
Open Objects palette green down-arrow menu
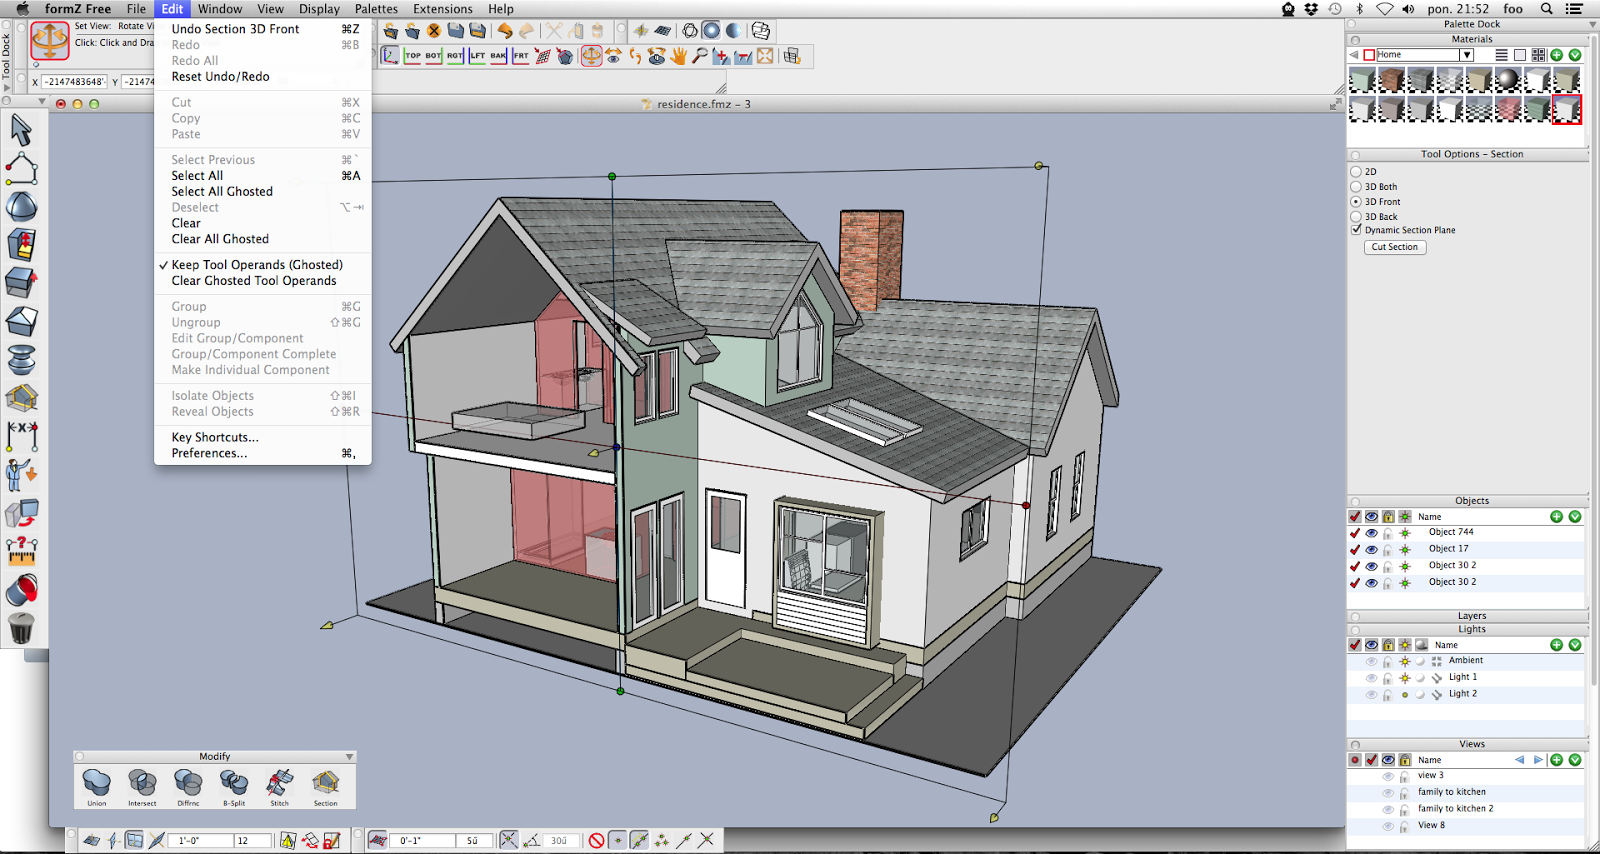click(x=1575, y=517)
